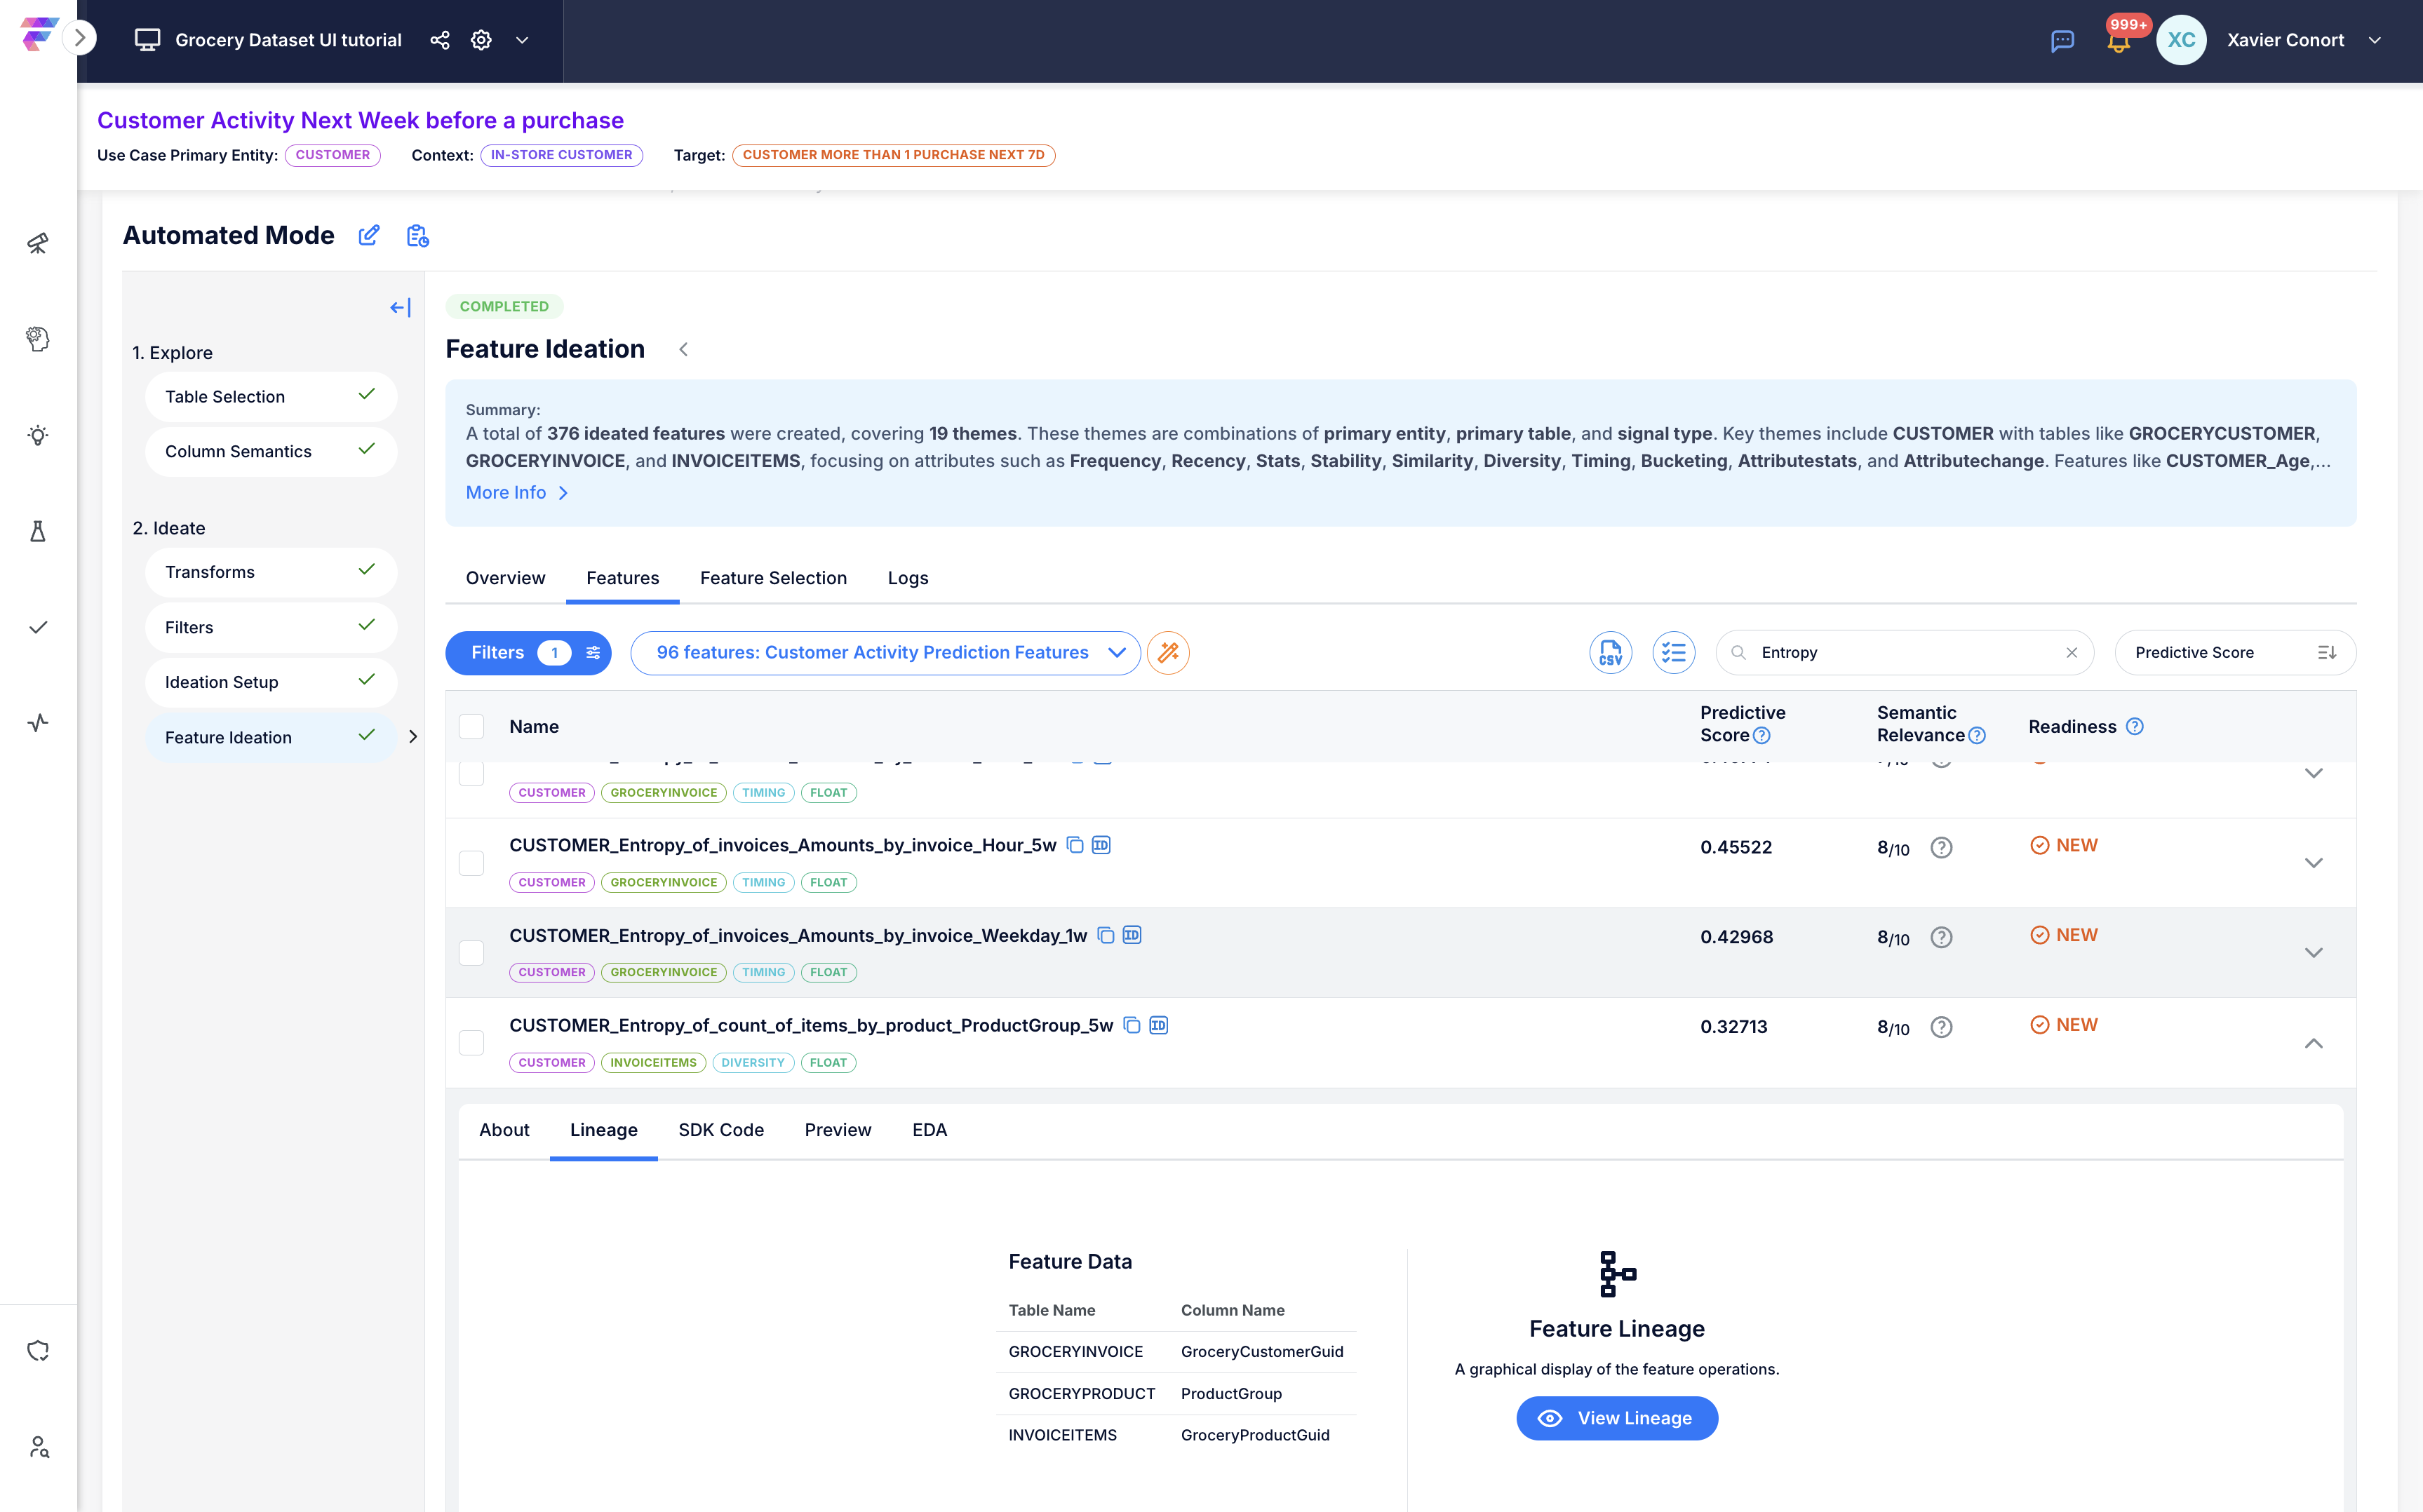Image resolution: width=2423 pixels, height=1512 pixels.
Task: Expand the left sidebar arrow button
Action: (80, 39)
